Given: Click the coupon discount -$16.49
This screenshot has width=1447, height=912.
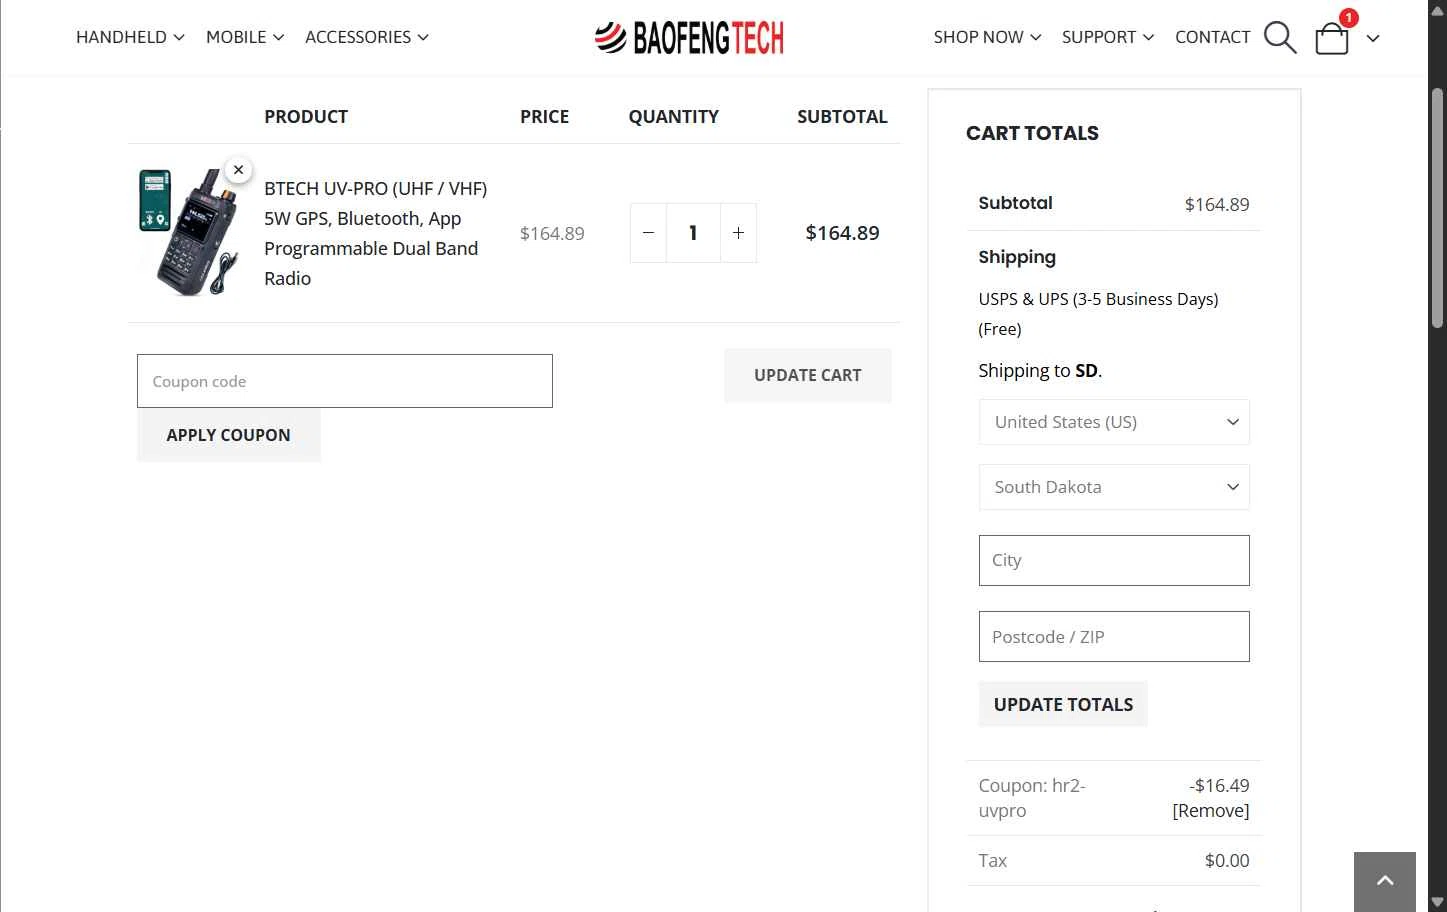Looking at the screenshot, I should pos(1219,786).
